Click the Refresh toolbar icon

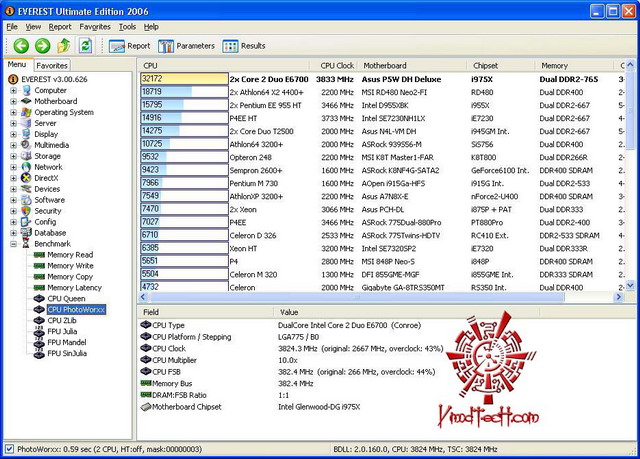click(85, 46)
